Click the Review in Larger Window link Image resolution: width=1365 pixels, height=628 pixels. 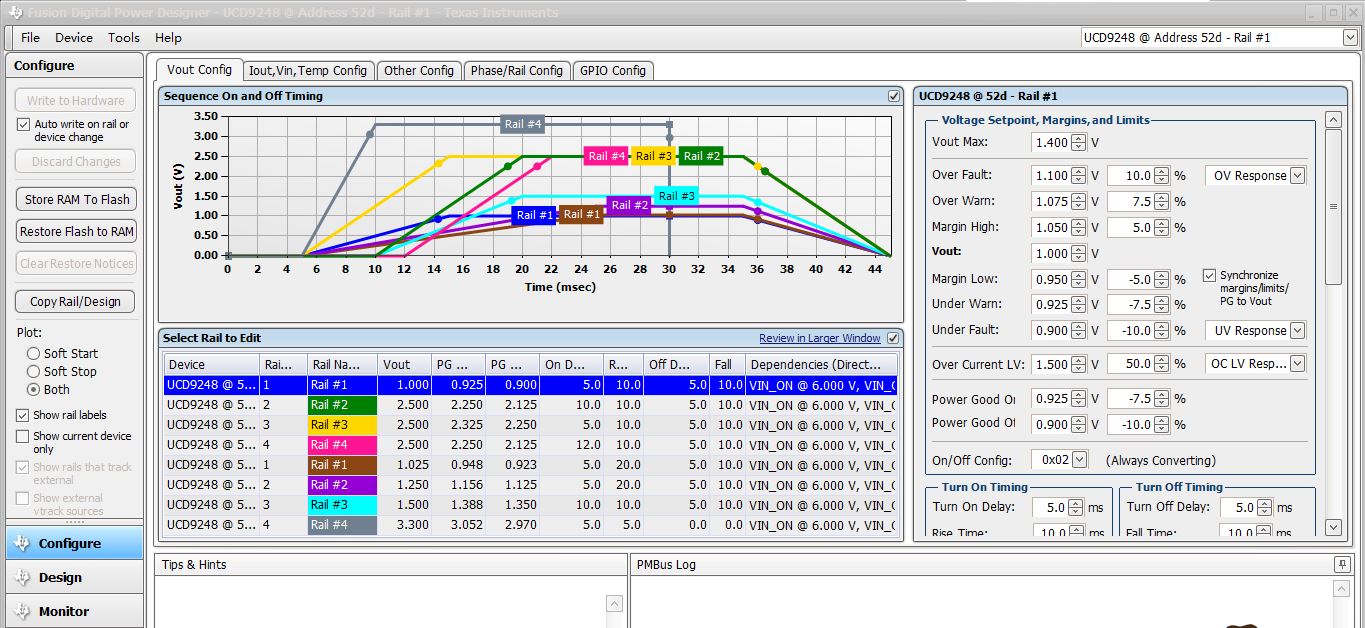(x=819, y=338)
